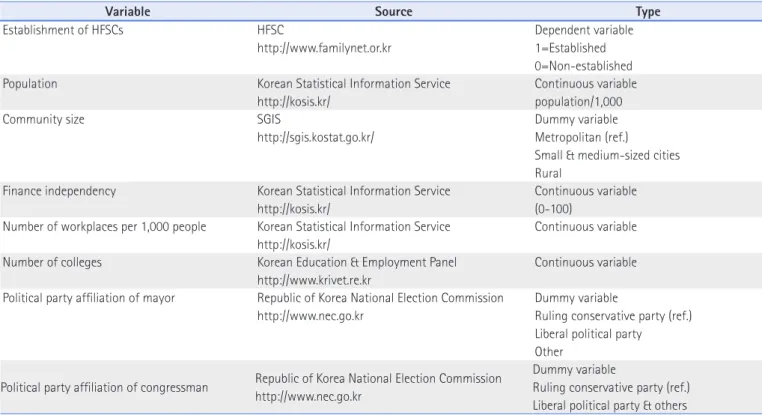The image size is (762, 415).
Task: Open kosis.kr link in Population row
Action: coord(294,102)
